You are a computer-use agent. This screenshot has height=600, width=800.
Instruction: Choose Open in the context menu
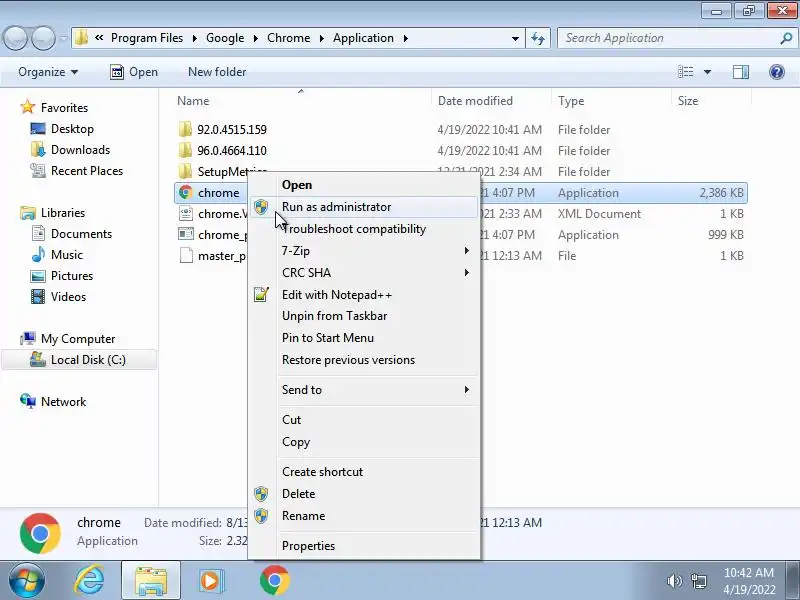(364, 185)
